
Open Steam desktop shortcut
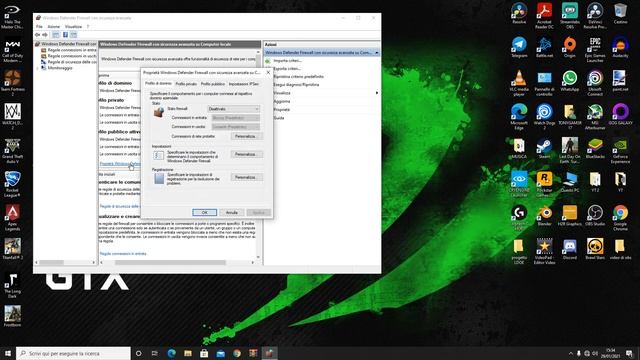point(544,148)
